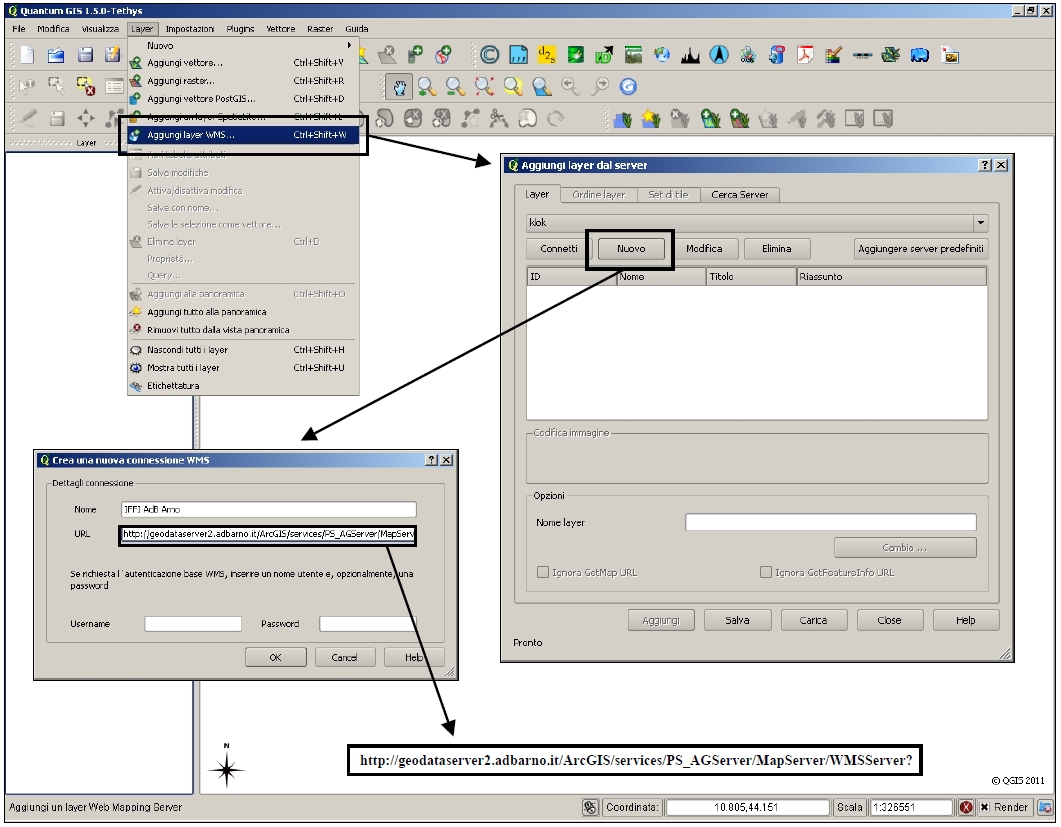Image resolution: width=1061 pixels, height=827 pixels.
Task: Open the Impostazioni menu
Action: click(x=189, y=28)
